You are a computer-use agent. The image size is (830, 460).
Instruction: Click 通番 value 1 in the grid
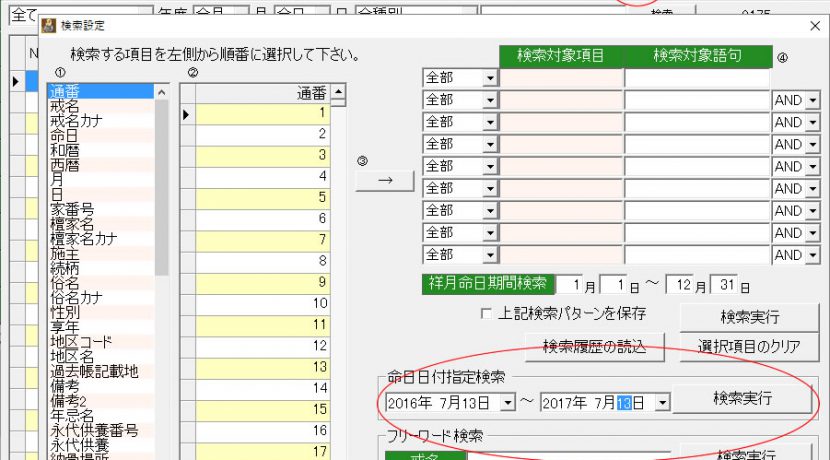(263, 114)
